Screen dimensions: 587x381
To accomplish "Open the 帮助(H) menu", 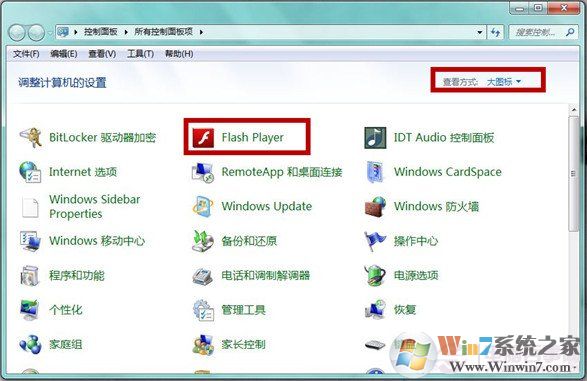I will point(179,54).
